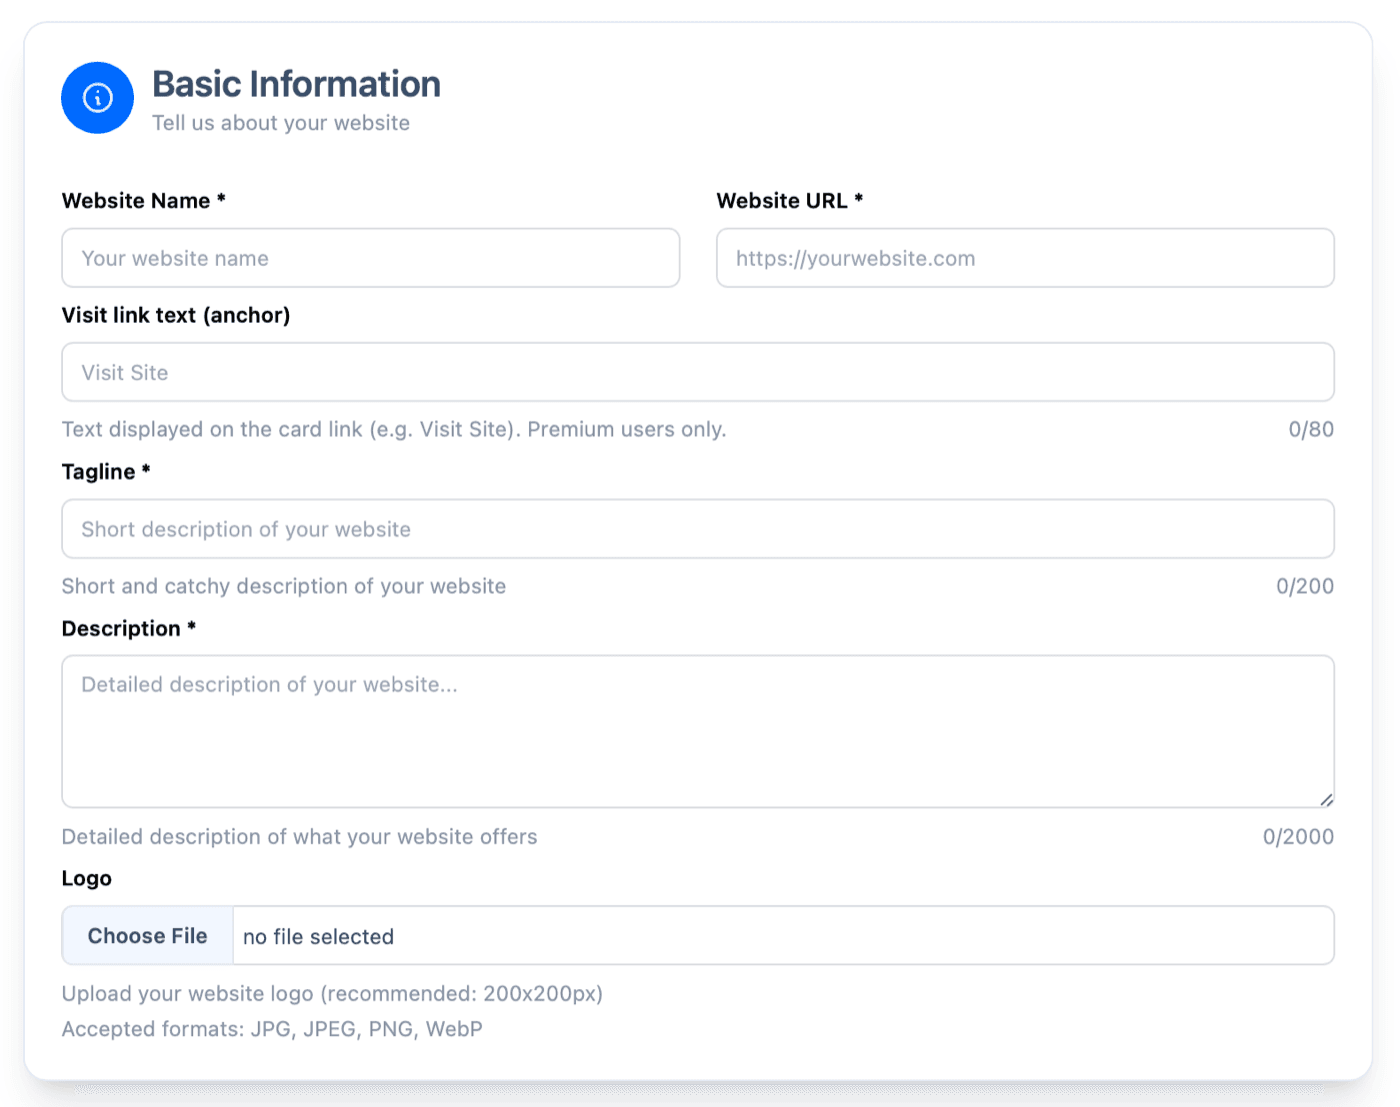Click the "no file selected" text
The width and height of the screenshot is (1400, 1107).
pyautogui.click(x=318, y=937)
